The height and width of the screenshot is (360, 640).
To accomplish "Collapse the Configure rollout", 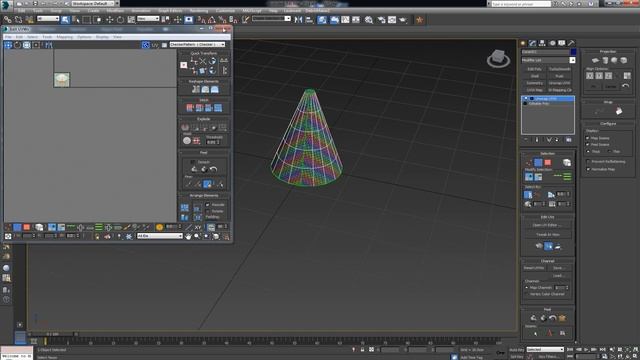I will (x=608, y=124).
